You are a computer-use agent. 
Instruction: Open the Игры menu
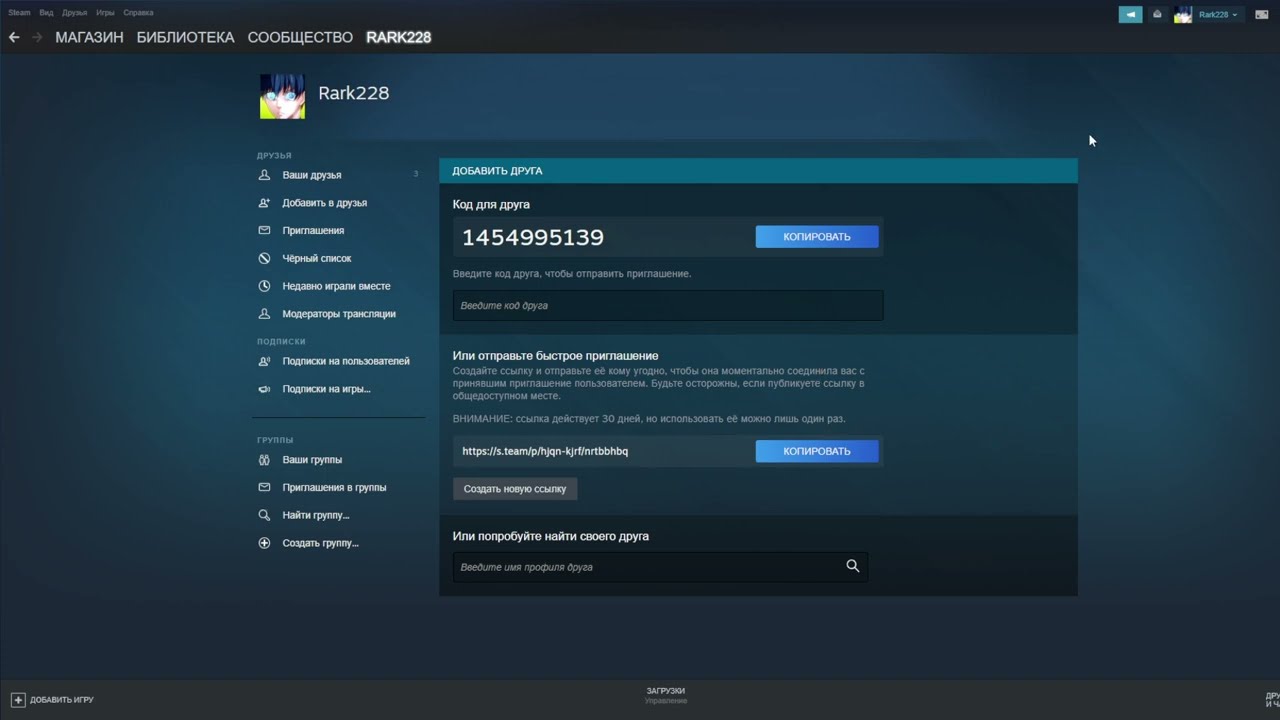105,13
